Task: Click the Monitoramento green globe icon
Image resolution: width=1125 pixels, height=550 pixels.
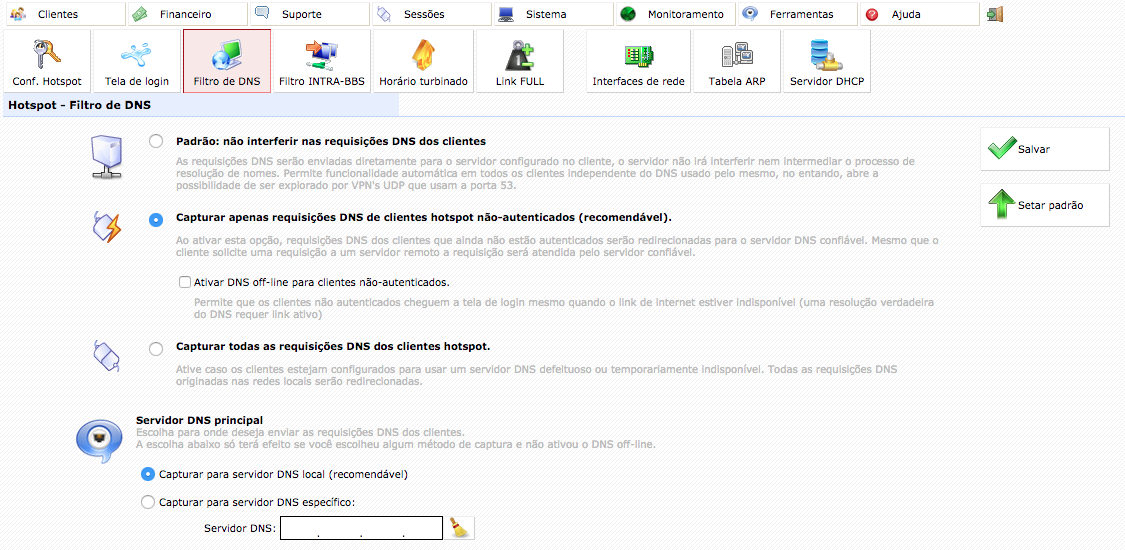Action: (x=629, y=14)
